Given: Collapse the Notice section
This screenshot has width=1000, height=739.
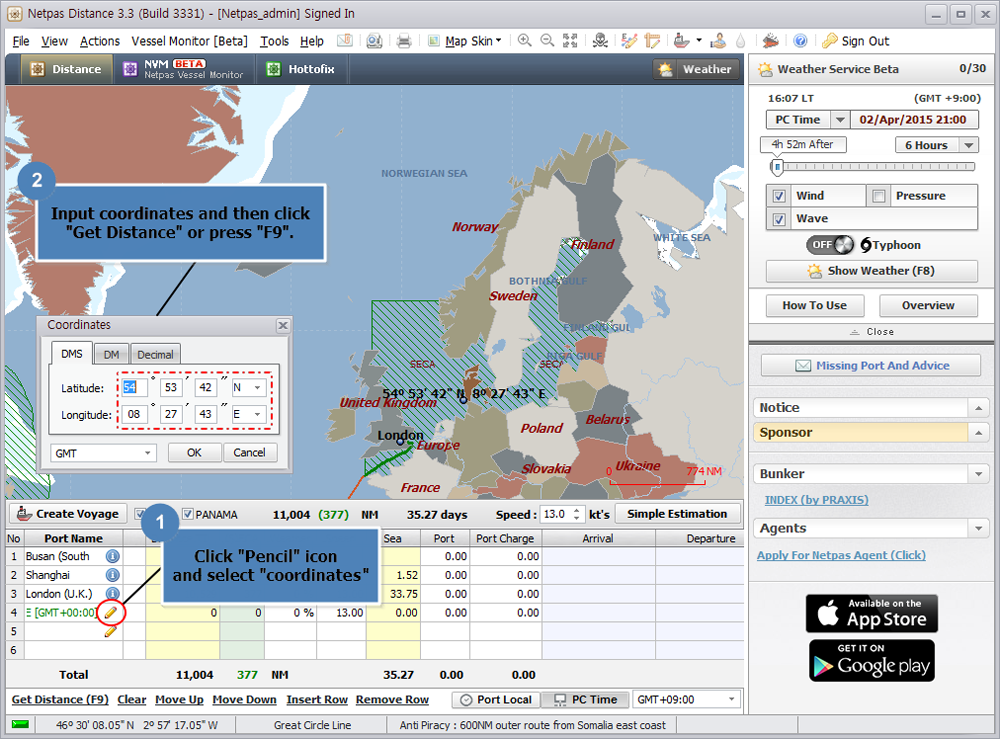Looking at the screenshot, I should tap(978, 407).
